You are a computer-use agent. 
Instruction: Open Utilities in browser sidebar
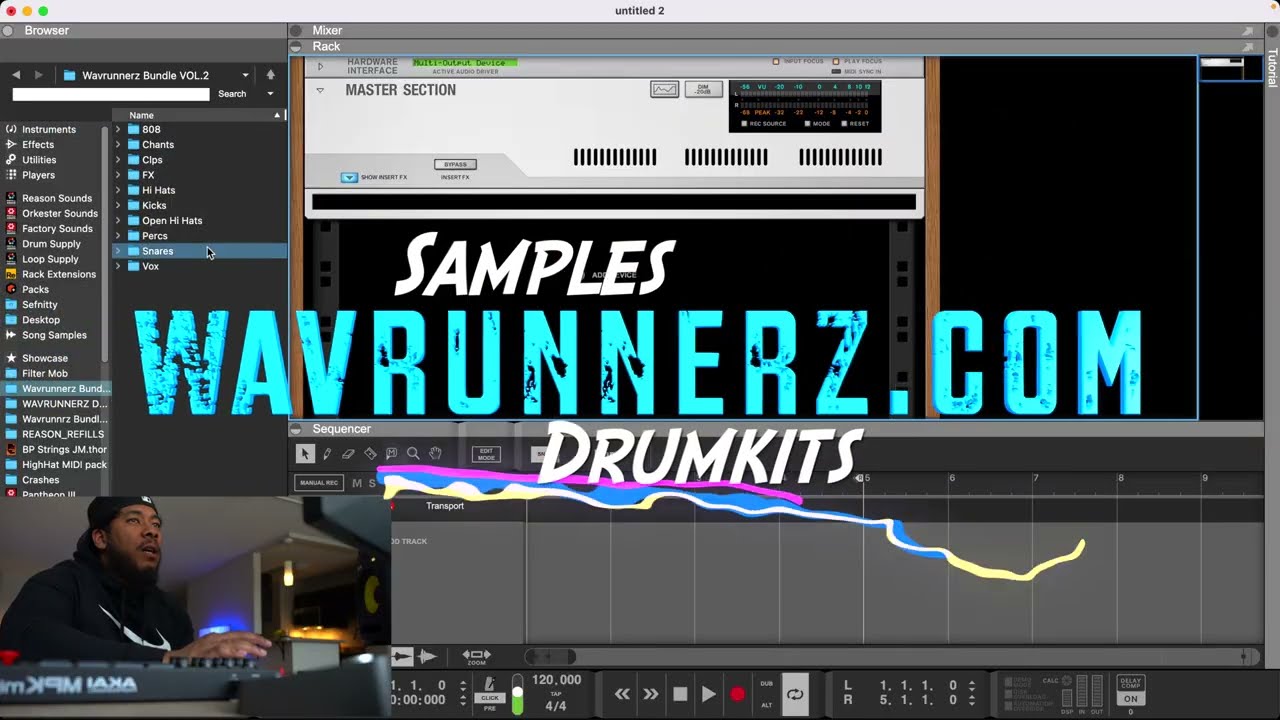(40, 160)
